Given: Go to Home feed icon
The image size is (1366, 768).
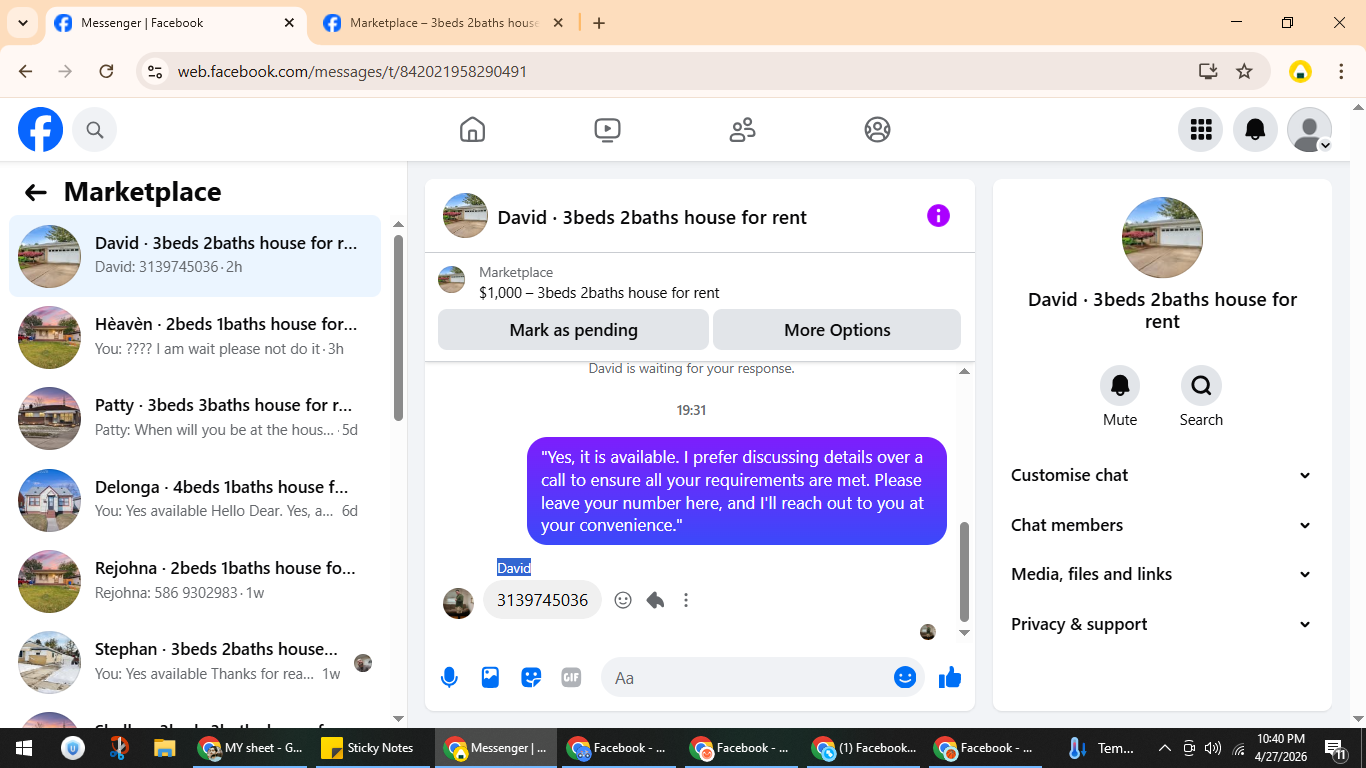Looking at the screenshot, I should click(472, 130).
